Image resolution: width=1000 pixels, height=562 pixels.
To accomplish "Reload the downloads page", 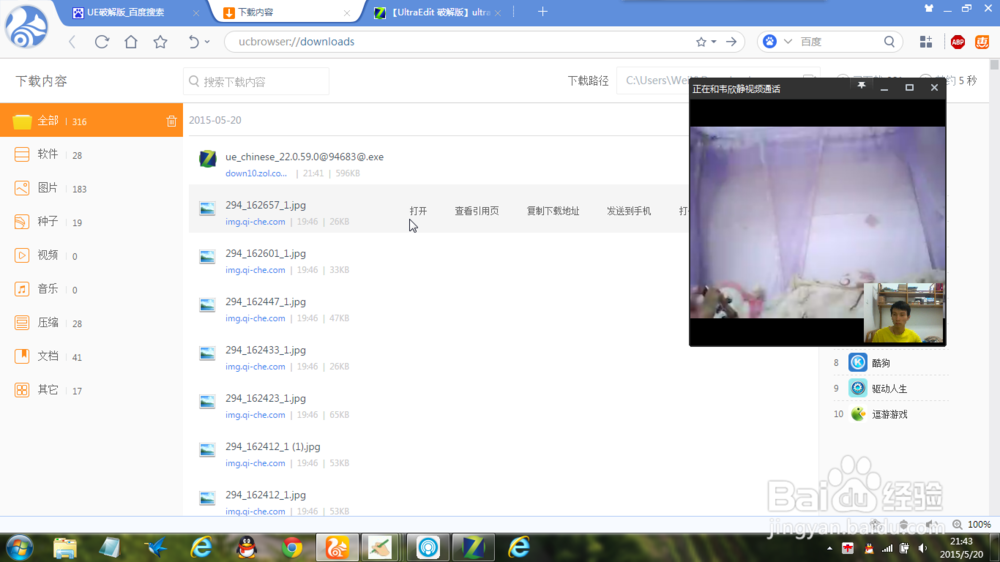I will tap(101, 42).
